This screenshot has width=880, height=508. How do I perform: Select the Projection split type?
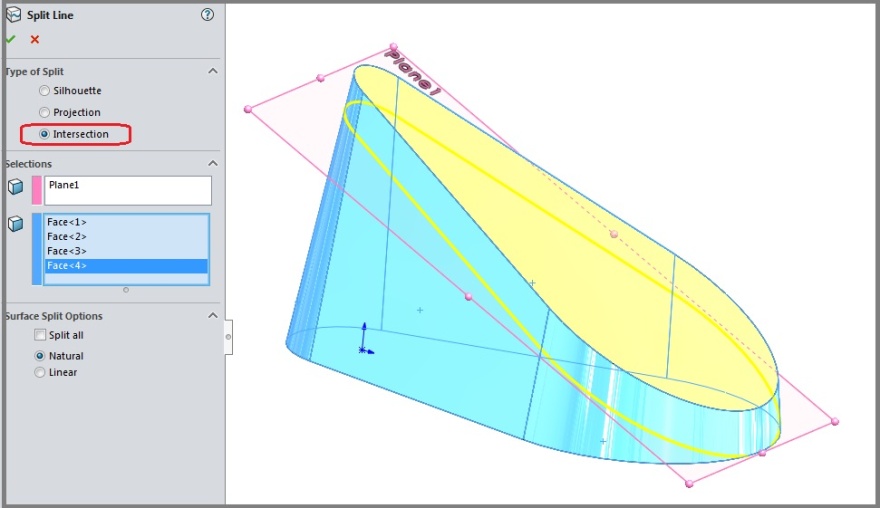44,112
